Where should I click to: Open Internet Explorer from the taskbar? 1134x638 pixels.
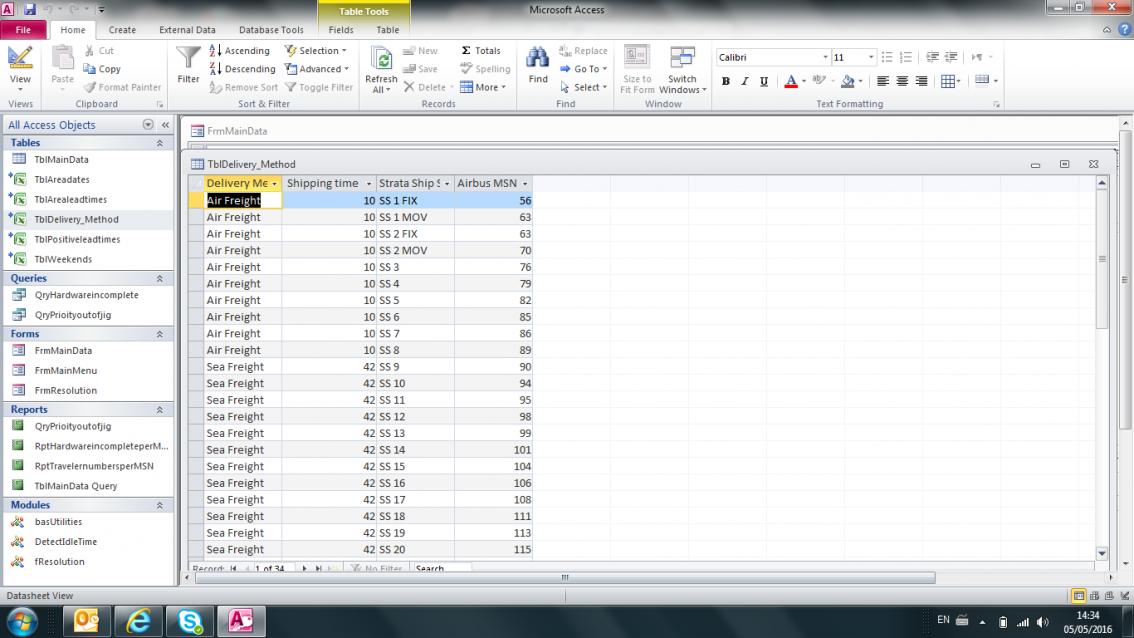(x=137, y=621)
